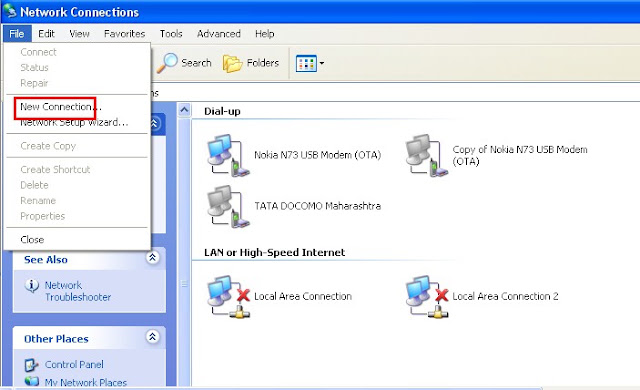
Task: Click the Network Troubleshooter info icon
Action: (32, 285)
